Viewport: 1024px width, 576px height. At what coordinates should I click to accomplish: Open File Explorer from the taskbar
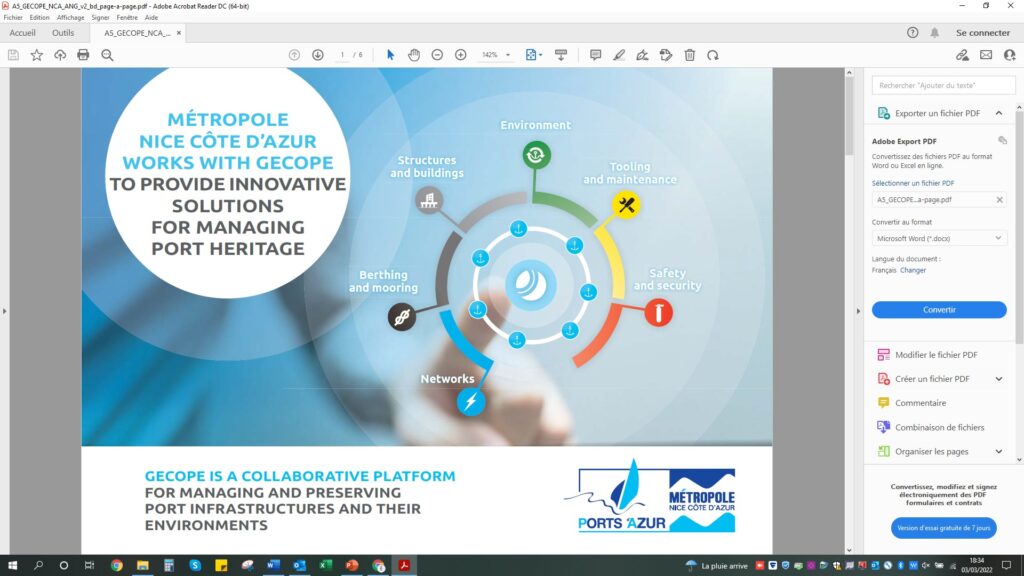pos(142,566)
